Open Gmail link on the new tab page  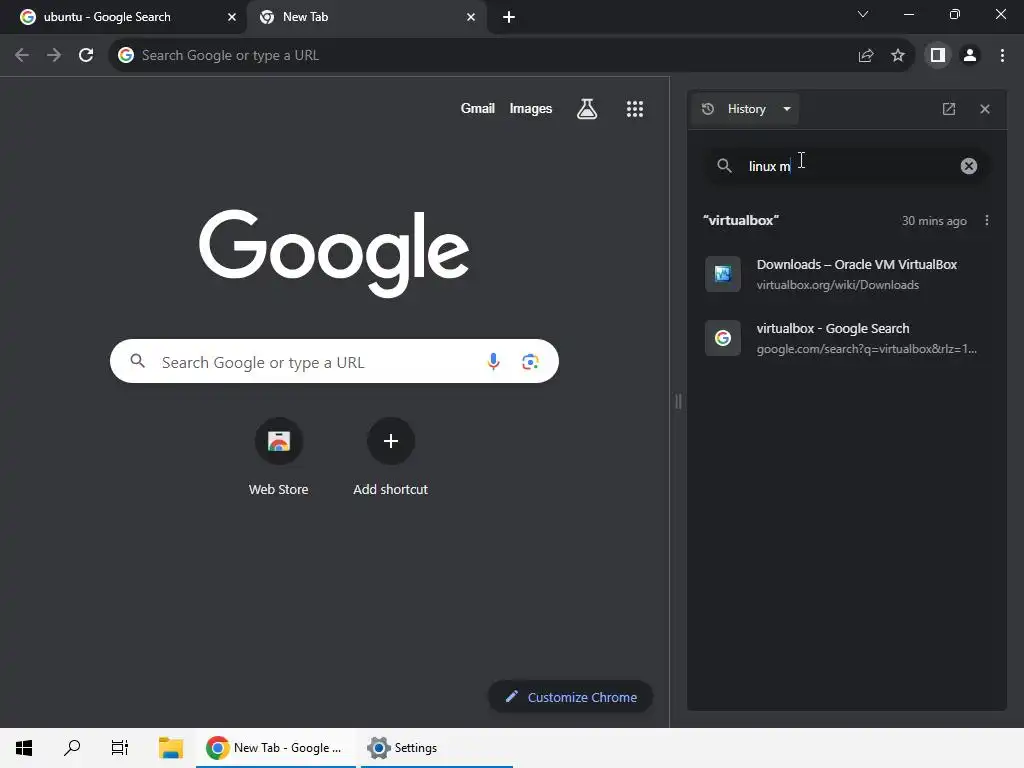coord(477,108)
